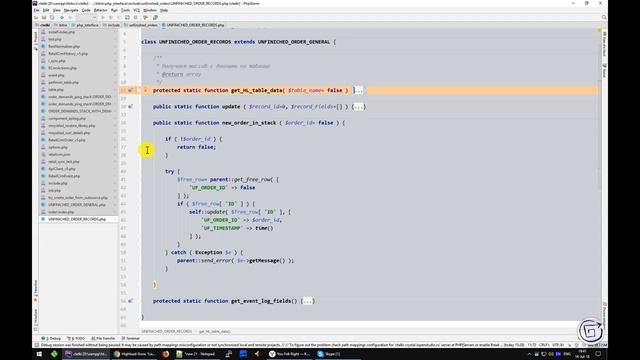
Task: Open the Window menu
Action: [150, 10]
